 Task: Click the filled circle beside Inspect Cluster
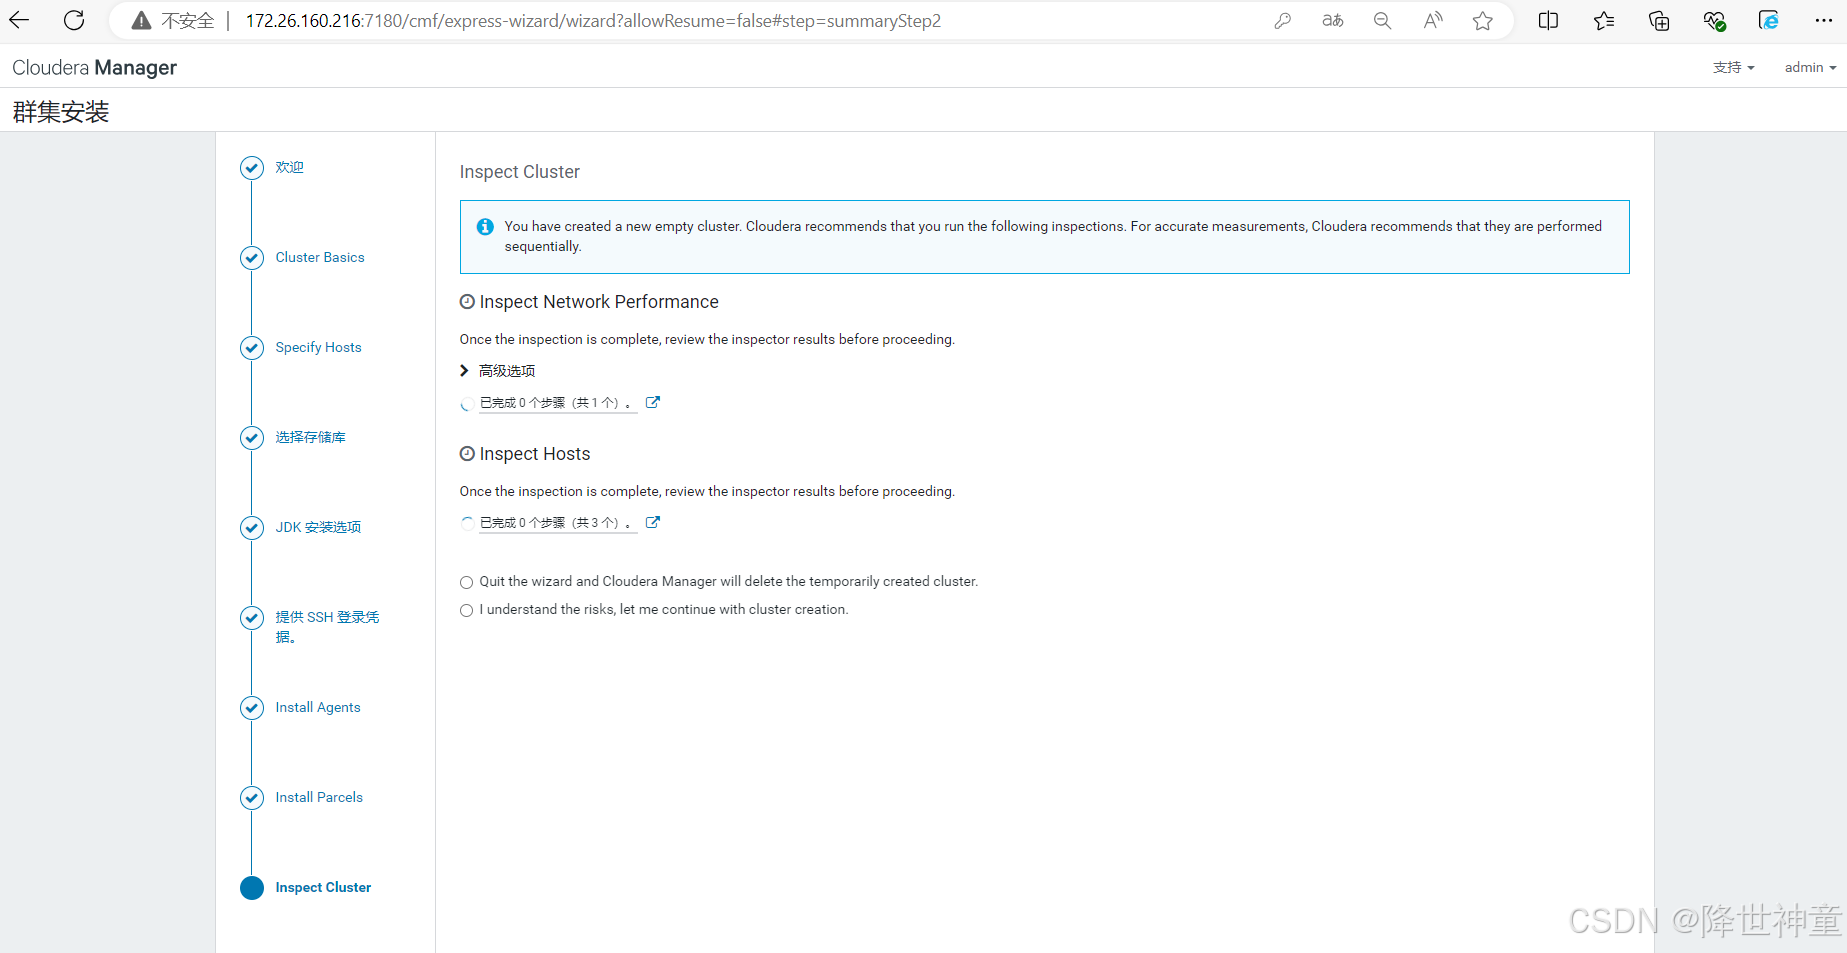tap(252, 888)
